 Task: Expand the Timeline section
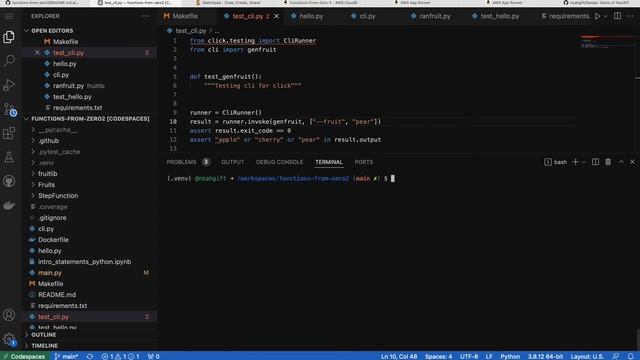tap(44, 346)
